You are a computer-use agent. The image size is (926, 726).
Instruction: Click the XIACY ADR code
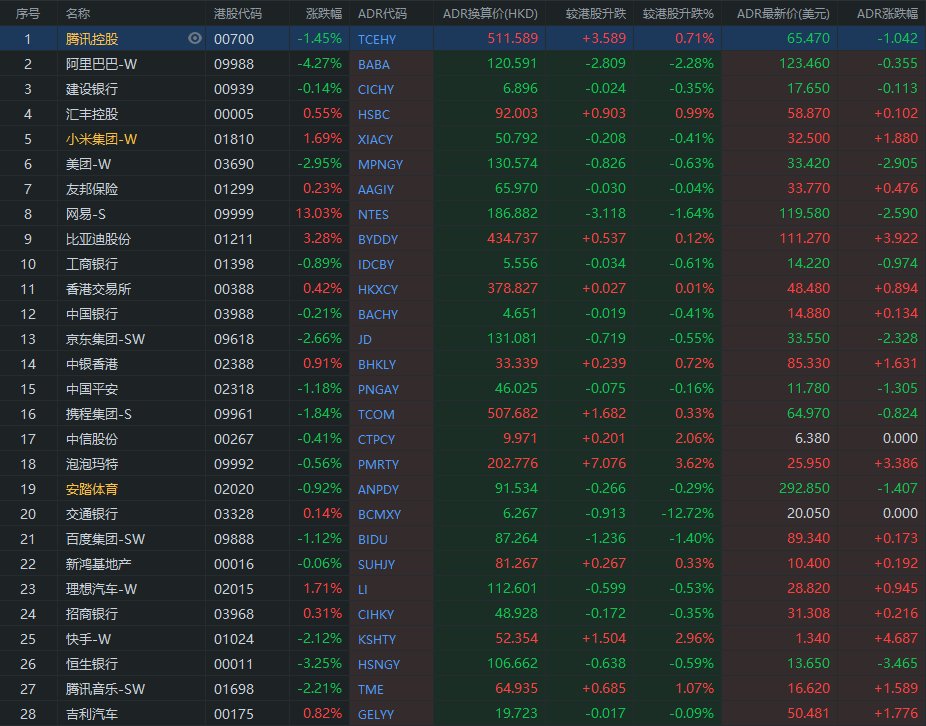tap(375, 139)
